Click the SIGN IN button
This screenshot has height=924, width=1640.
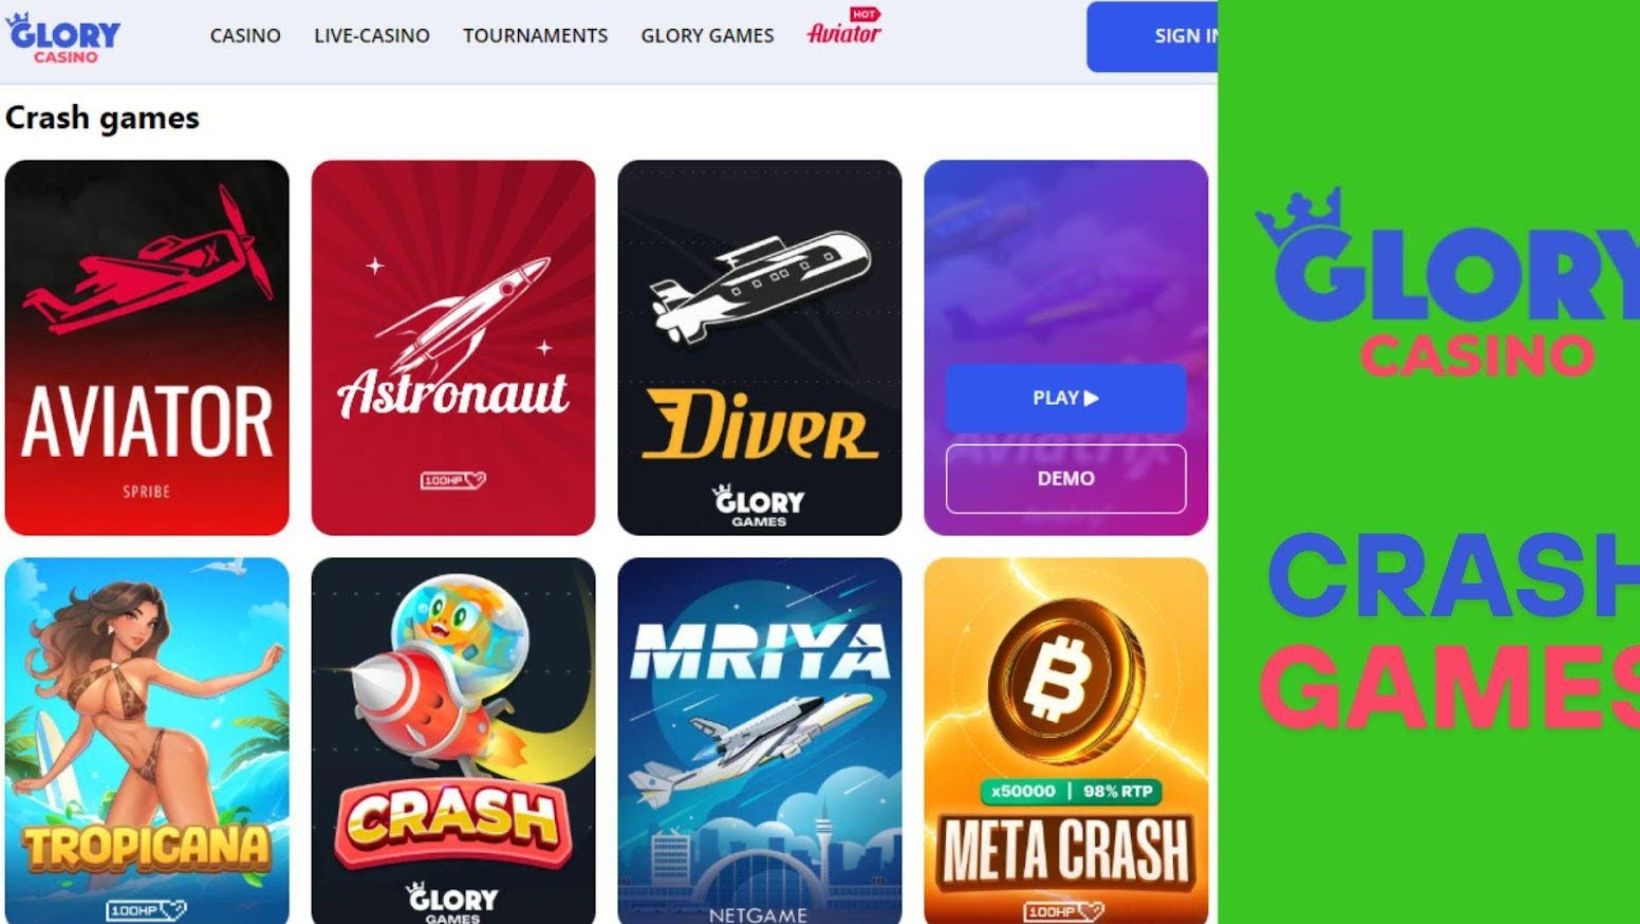(1152, 37)
